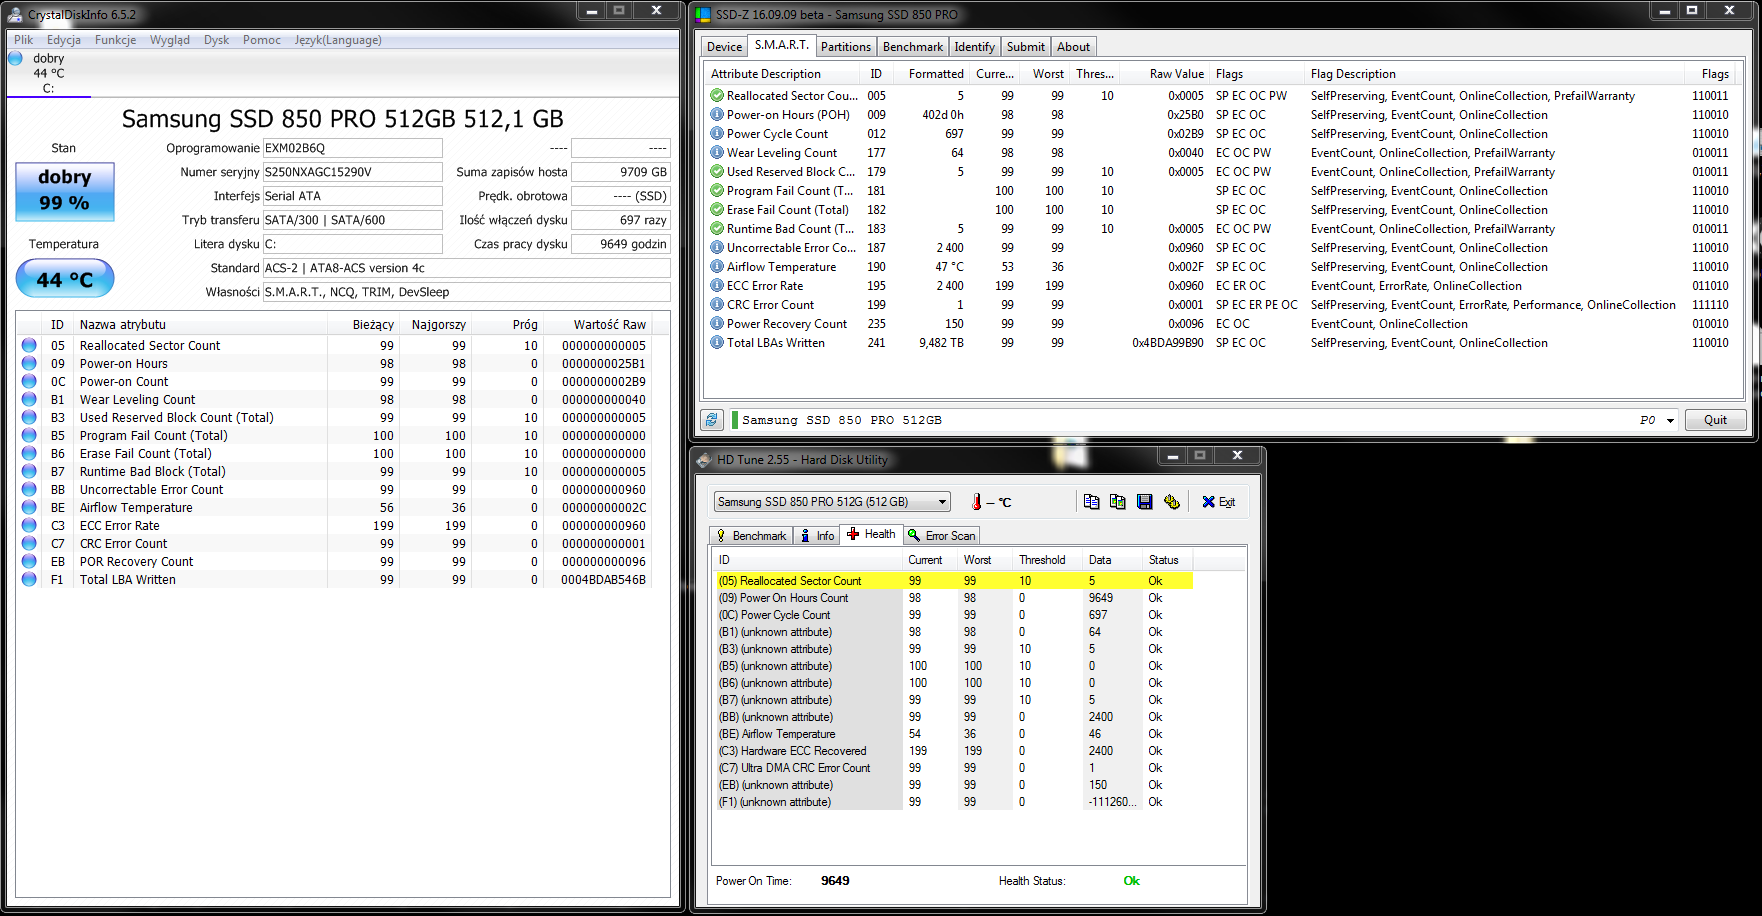Switch to the Partitions tab in SSD-Z
1762x916 pixels.
846,47
